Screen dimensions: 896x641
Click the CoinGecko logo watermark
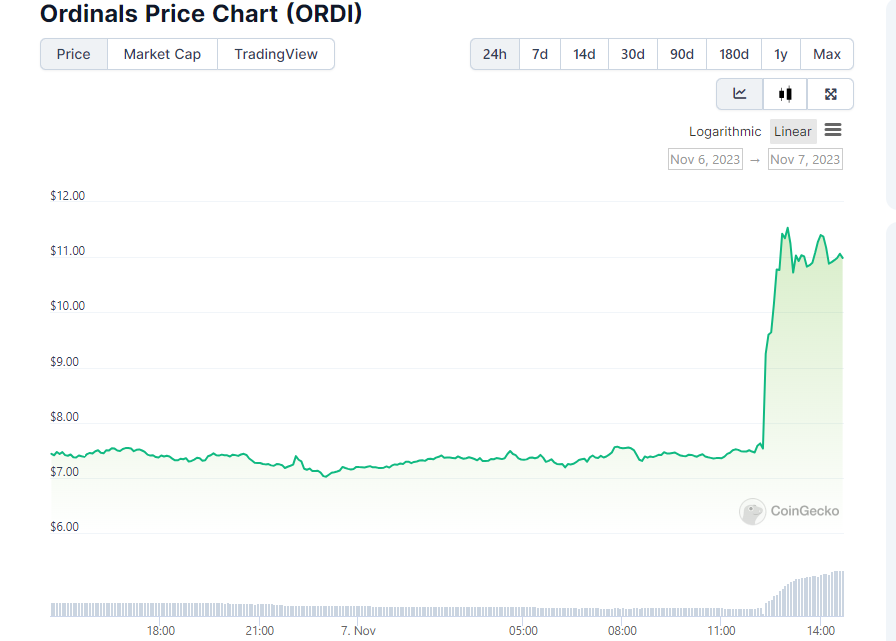789,511
